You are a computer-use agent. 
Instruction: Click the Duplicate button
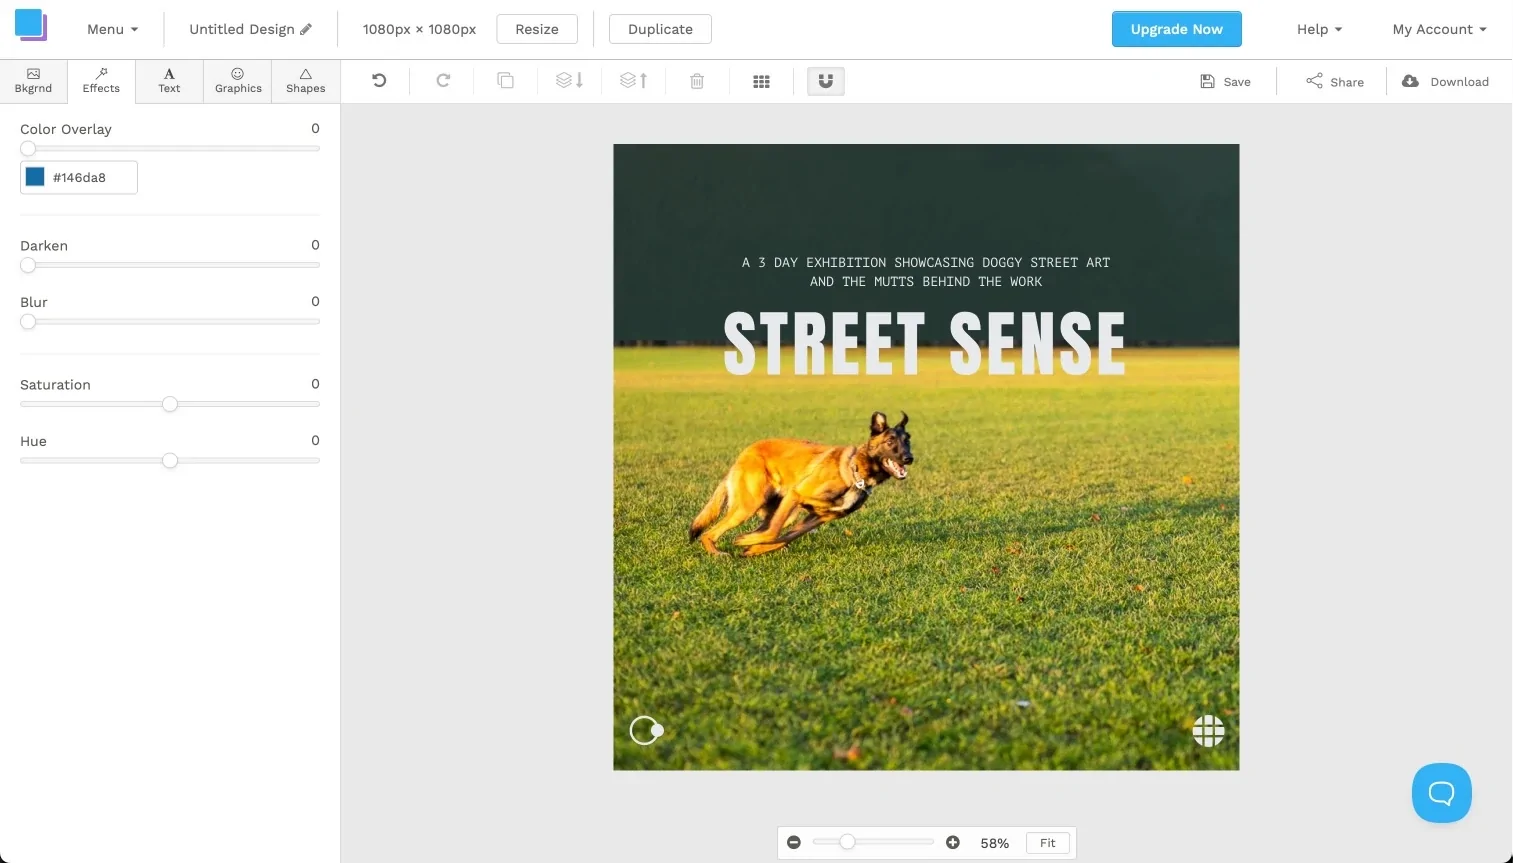(x=660, y=29)
